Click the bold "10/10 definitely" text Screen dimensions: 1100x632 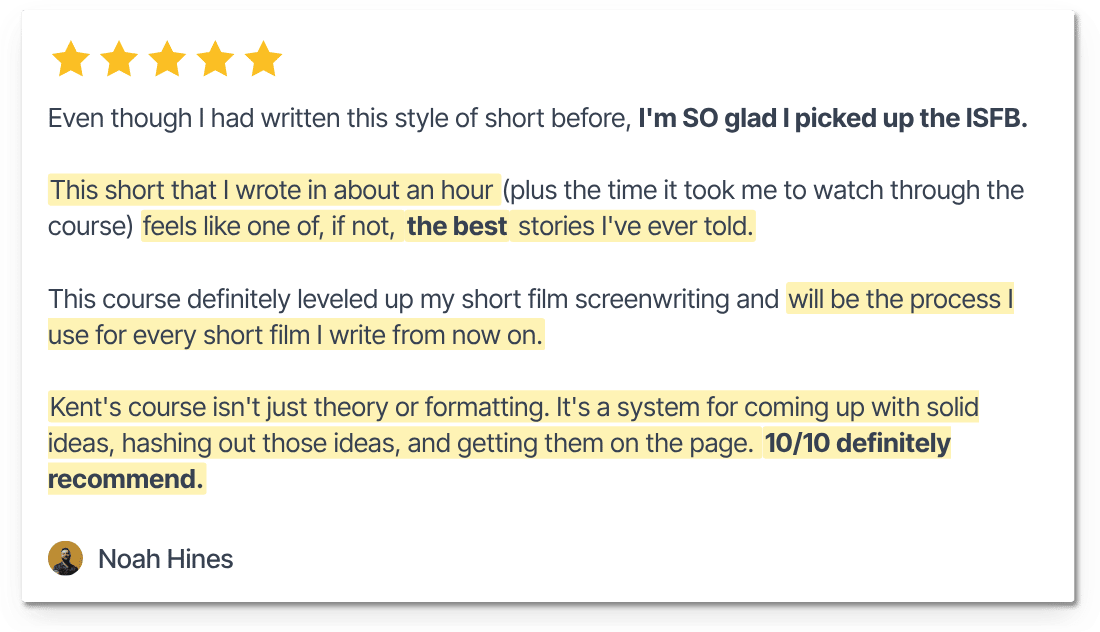coord(856,444)
